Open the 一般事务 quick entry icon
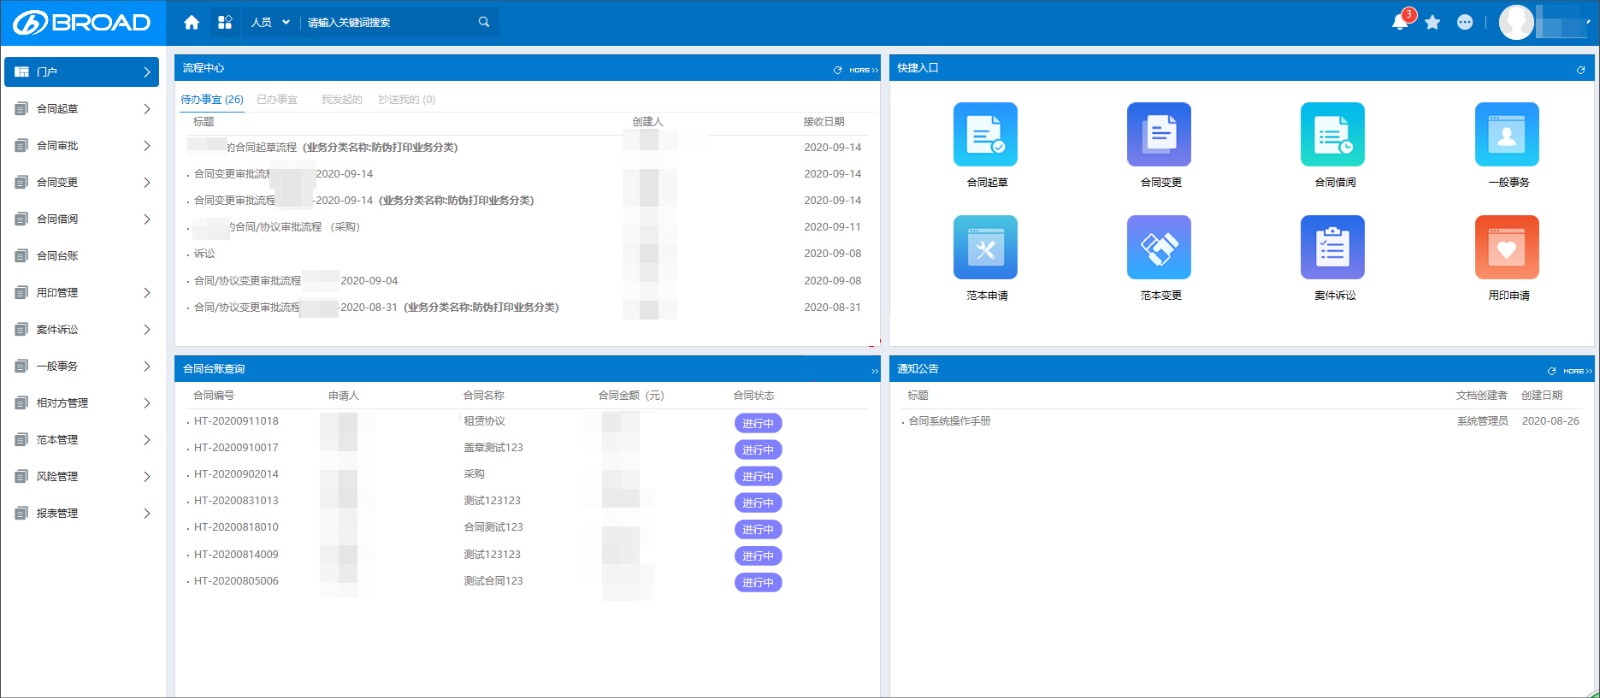Image resolution: width=1600 pixels, height=698 pixels. (1507, 134)
